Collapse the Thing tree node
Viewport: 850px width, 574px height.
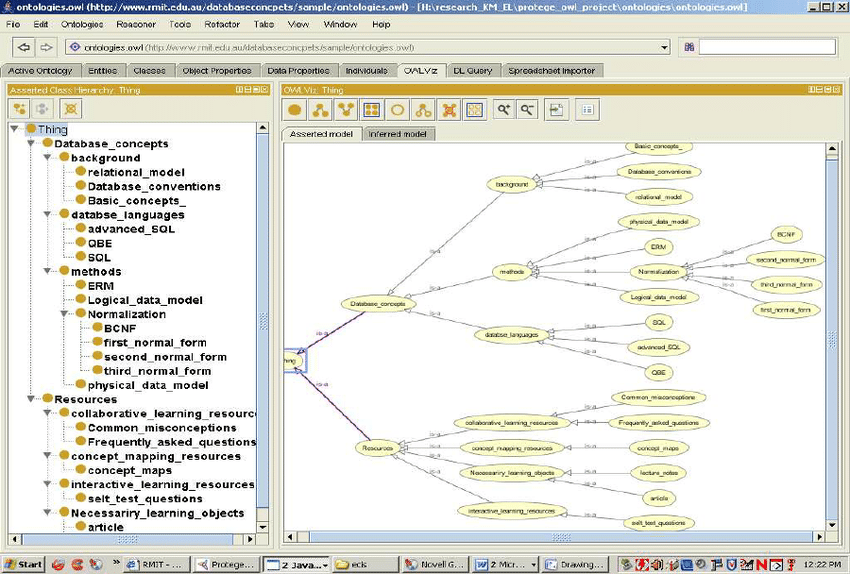pos(15,129)
